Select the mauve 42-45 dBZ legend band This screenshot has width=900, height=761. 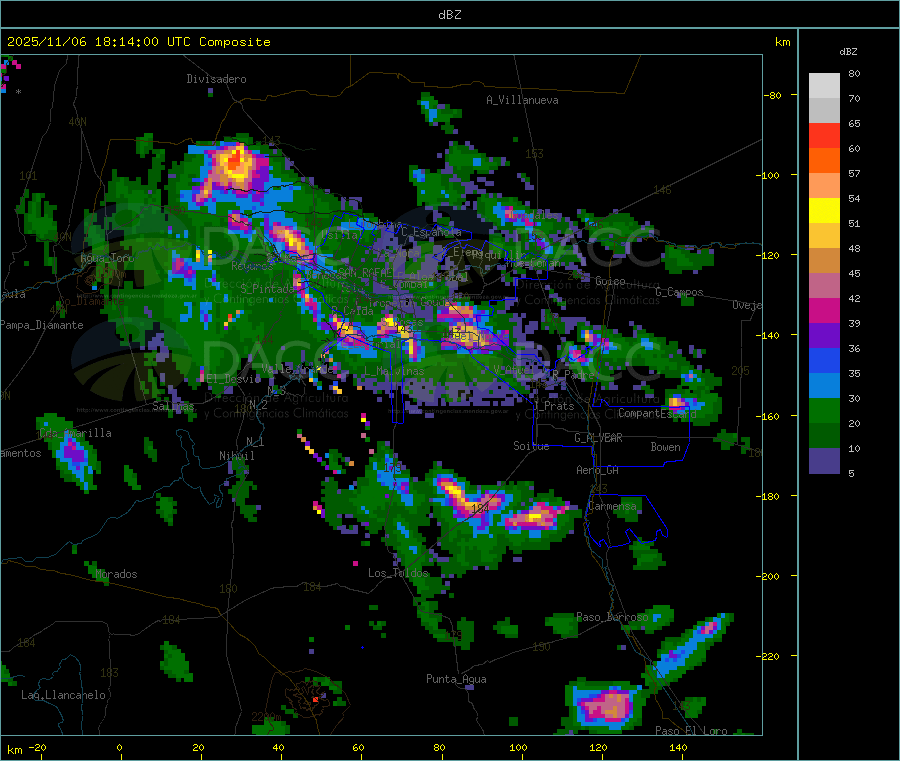point(824,286)
